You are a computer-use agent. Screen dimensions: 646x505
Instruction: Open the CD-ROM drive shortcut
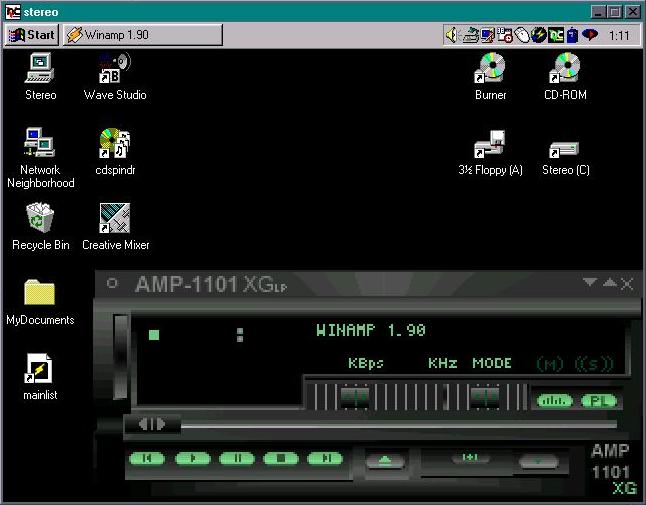pos(565,77)
